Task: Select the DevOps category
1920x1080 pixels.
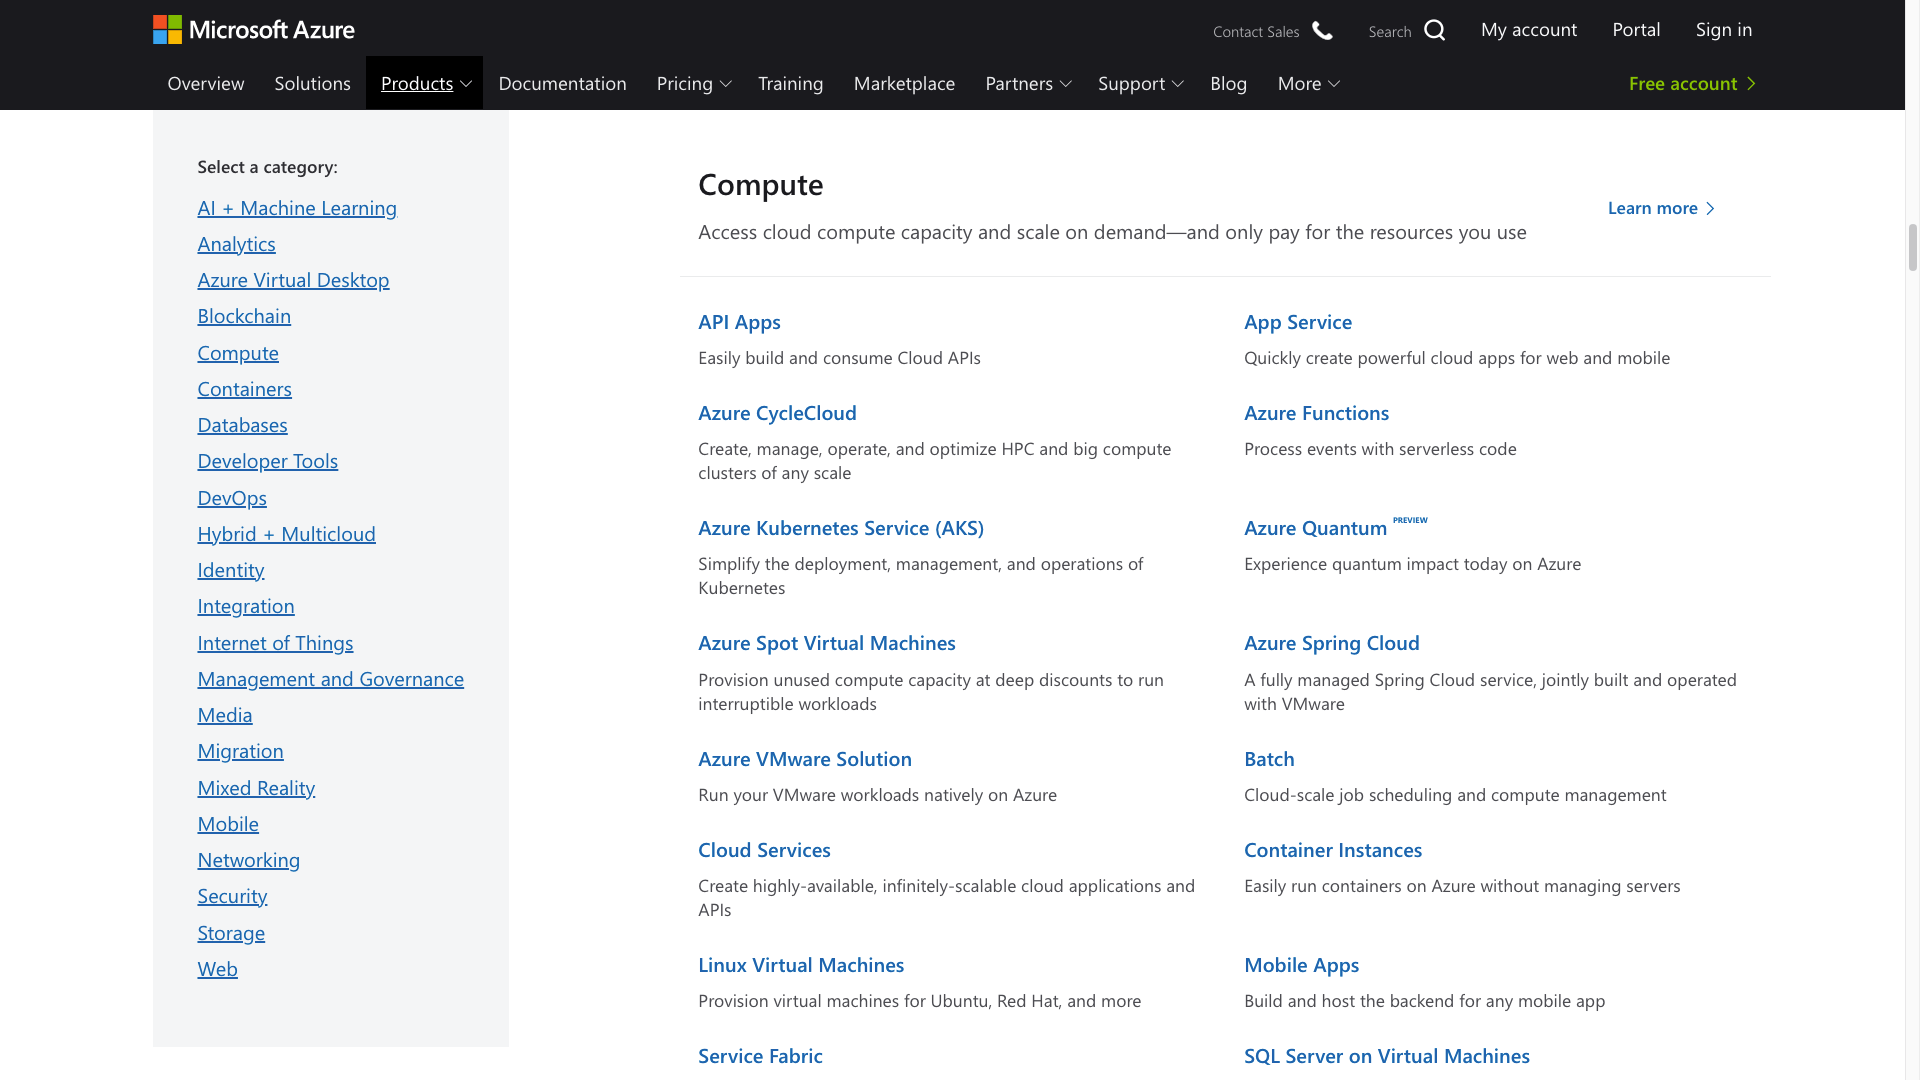Action: [x=232, y=498]
